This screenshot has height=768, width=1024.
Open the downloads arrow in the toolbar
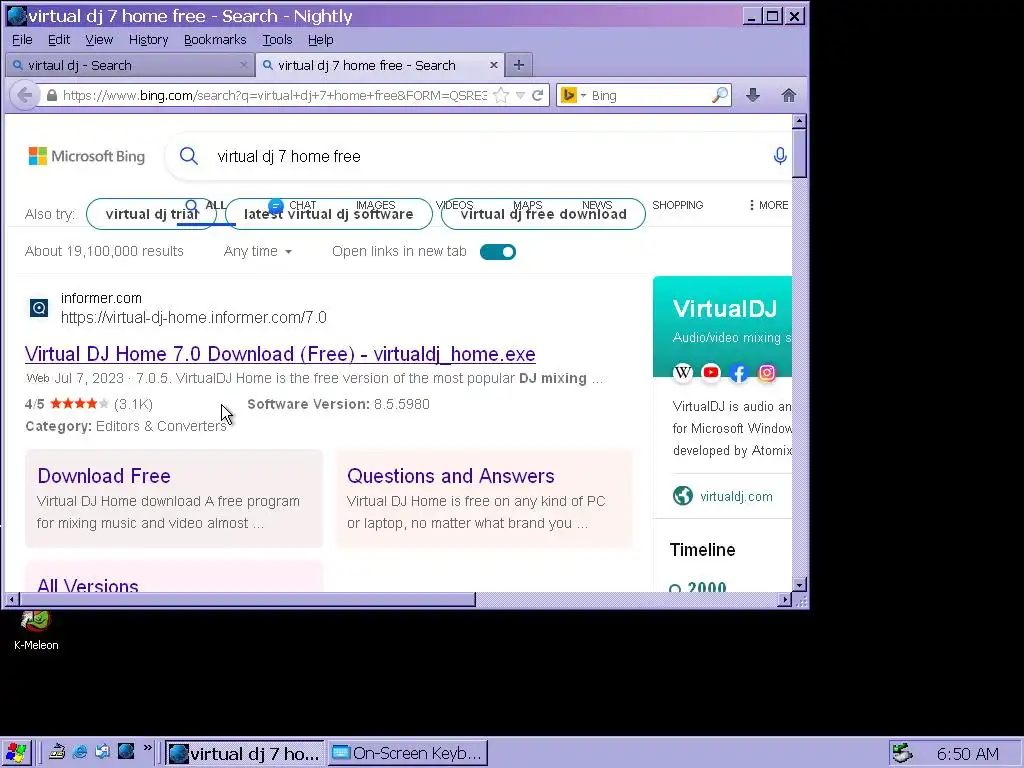pos(753,95)
